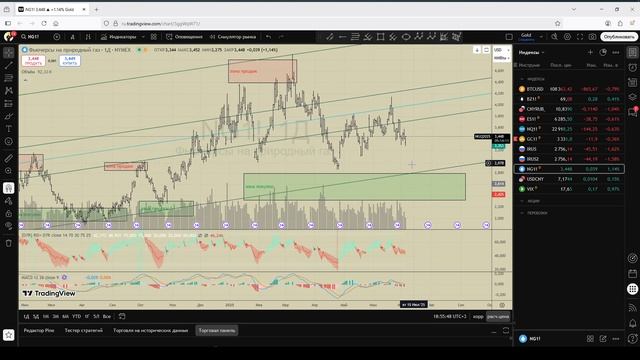Select the GC1! row in watchlist
640x360 pixels.
point(569,139)
